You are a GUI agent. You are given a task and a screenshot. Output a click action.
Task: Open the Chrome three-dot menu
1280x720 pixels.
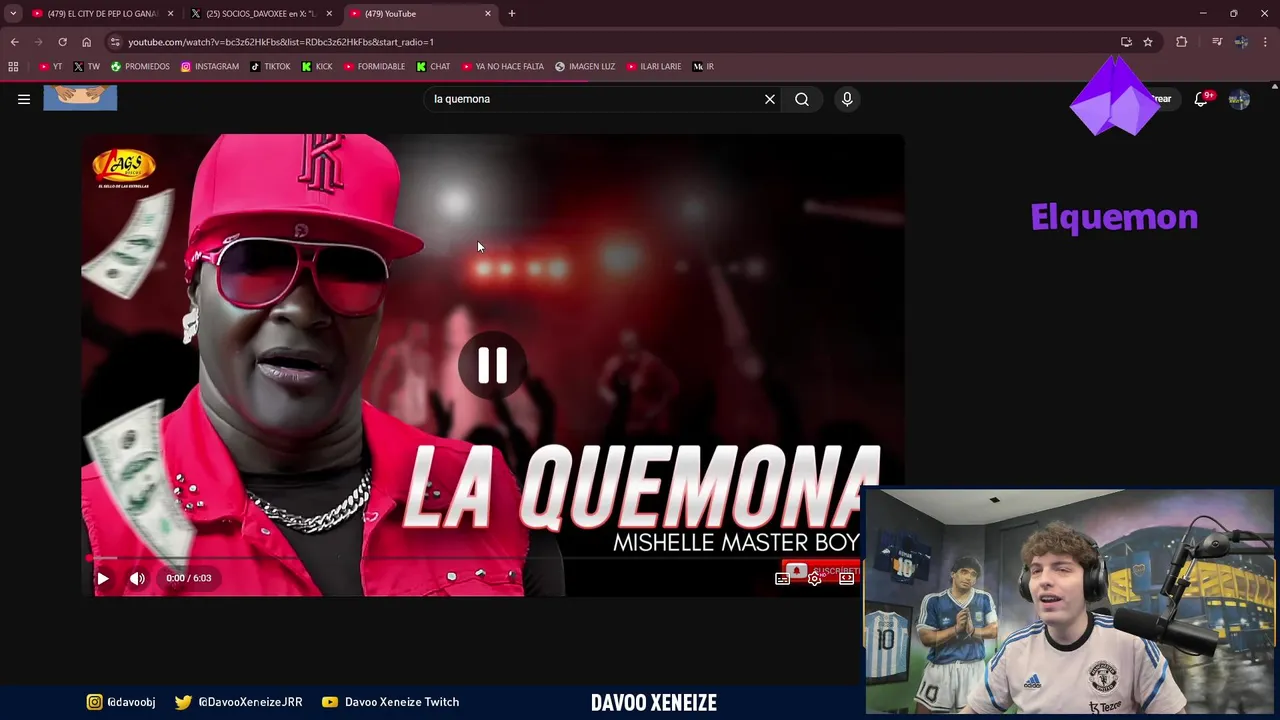[x=1266, y=42]
